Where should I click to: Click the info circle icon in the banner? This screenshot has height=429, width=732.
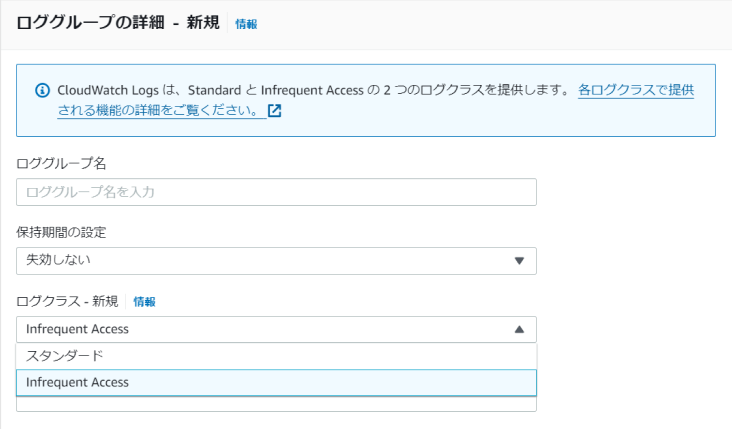[42, 91]
